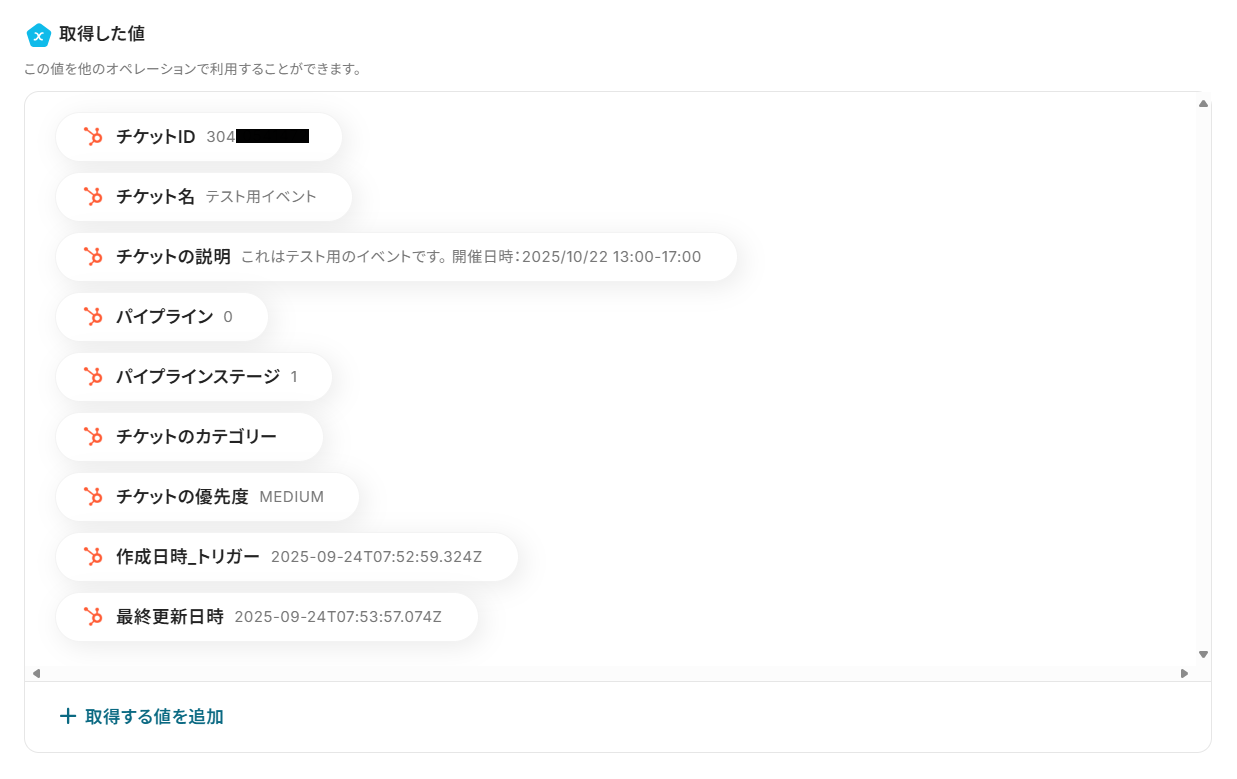Screen dimensions: 1237x779
Task: Click the HubSpot icon beside チケットの優先度
Action: [x=94, y=497]
